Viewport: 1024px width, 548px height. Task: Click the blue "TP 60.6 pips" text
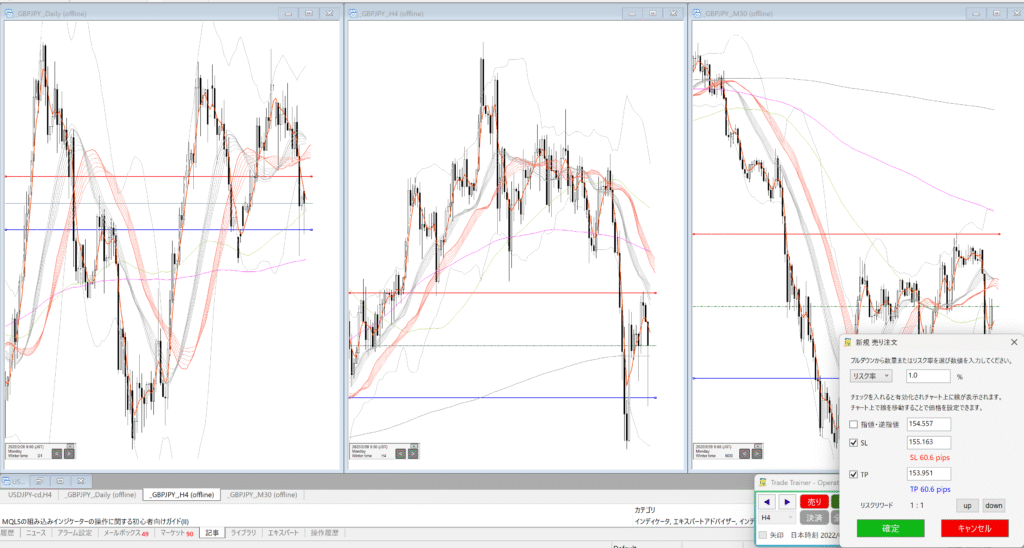pos(930,489)
